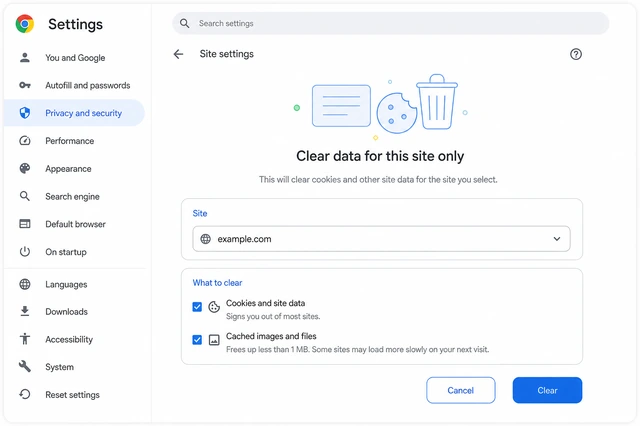640x426 pixels.
Task: Click the 'Site' field label
Action: pyautogui.click(x=200, y=213)
